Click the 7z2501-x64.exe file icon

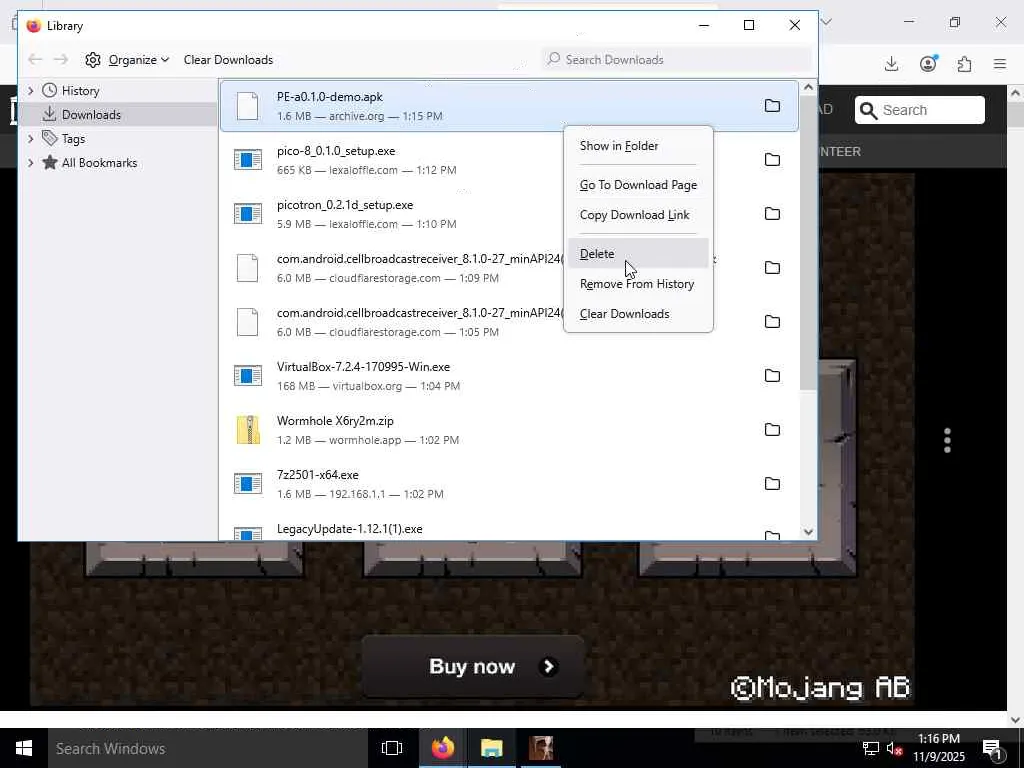[248, 484]
